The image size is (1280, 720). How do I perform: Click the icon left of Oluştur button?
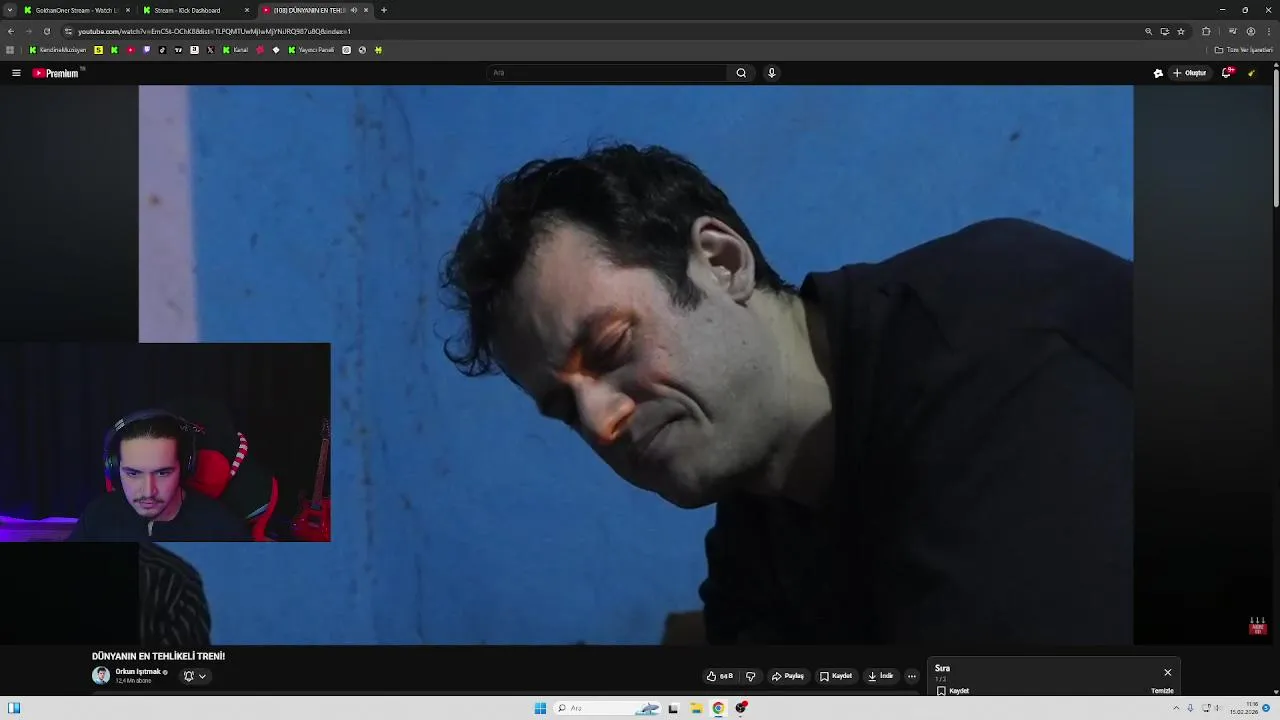tap(1158, 73)
